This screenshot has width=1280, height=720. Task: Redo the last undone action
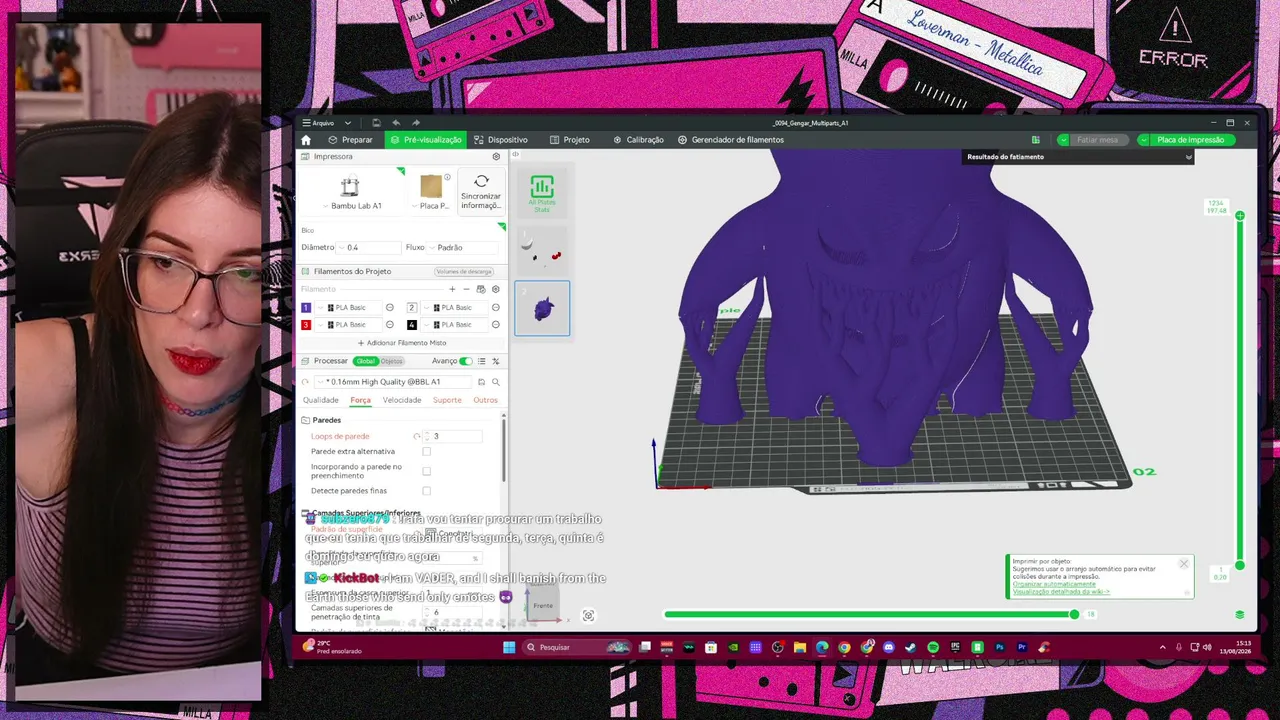416,123
